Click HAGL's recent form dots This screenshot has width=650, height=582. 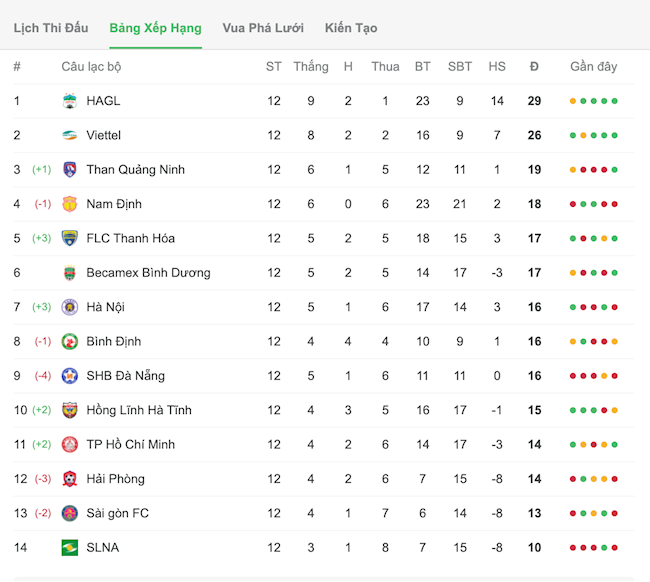point(594,101)
